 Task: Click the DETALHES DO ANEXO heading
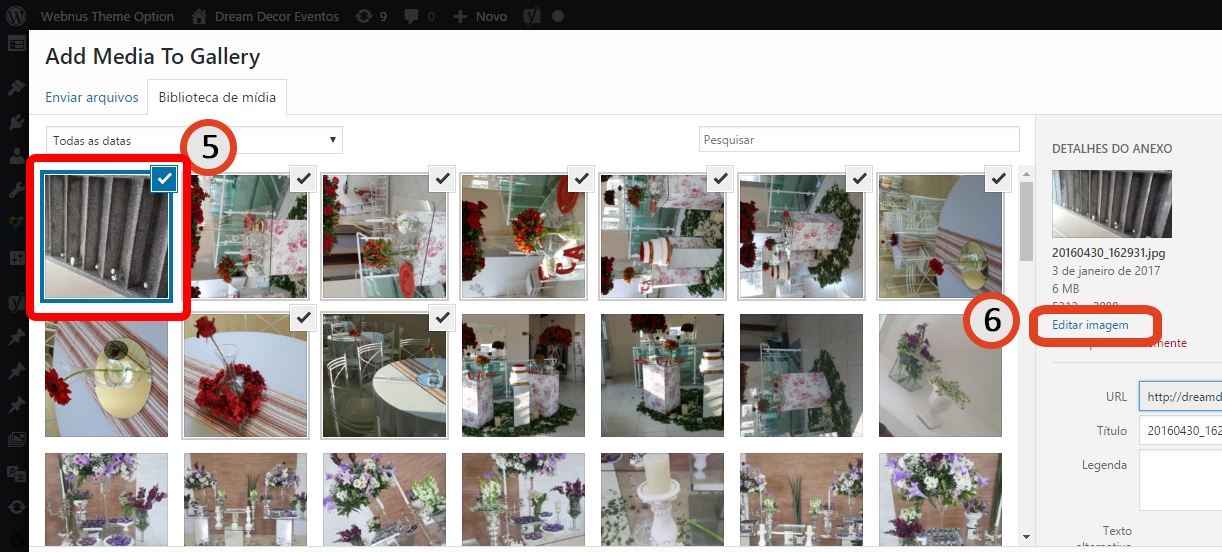coord(1112,149)
